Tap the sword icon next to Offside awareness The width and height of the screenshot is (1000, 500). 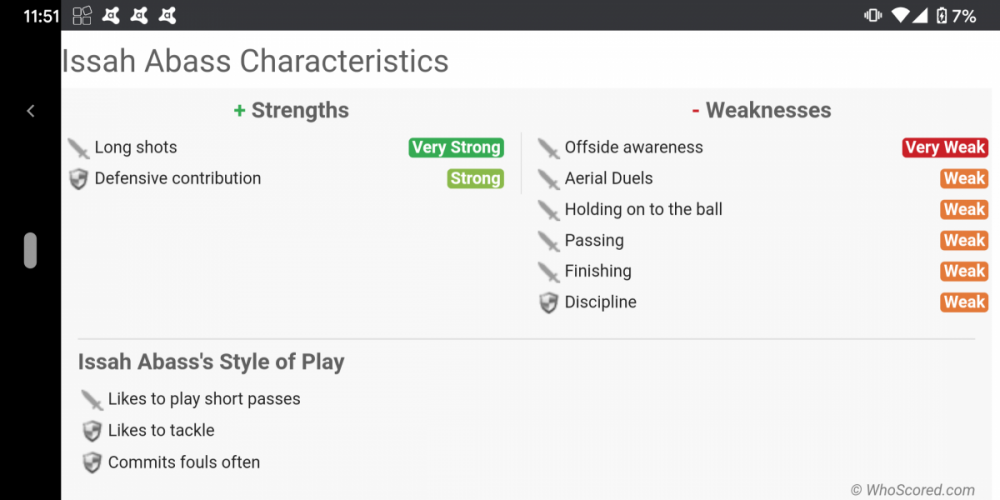pos(548,148)
